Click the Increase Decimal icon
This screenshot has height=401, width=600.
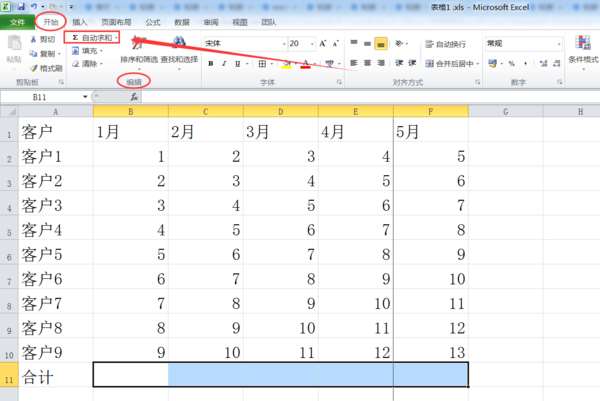coord(543,64)
